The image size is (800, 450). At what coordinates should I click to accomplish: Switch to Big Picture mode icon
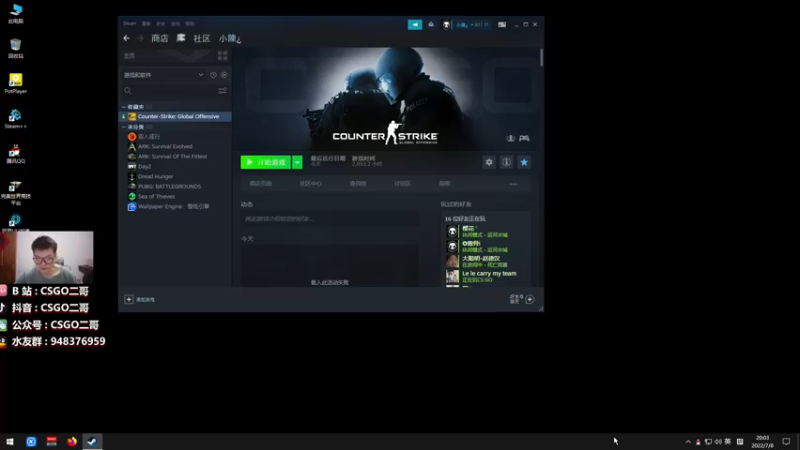pos(502,24)
